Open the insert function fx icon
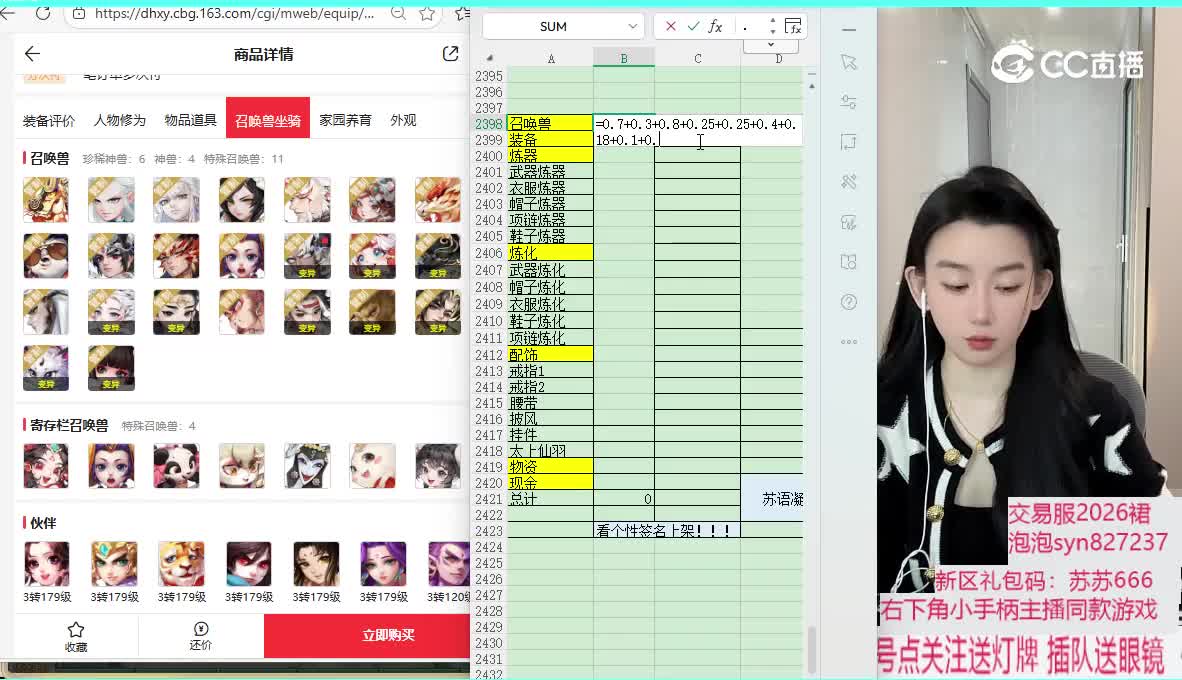Viewport: 1182px width, 680px height. 715,26
